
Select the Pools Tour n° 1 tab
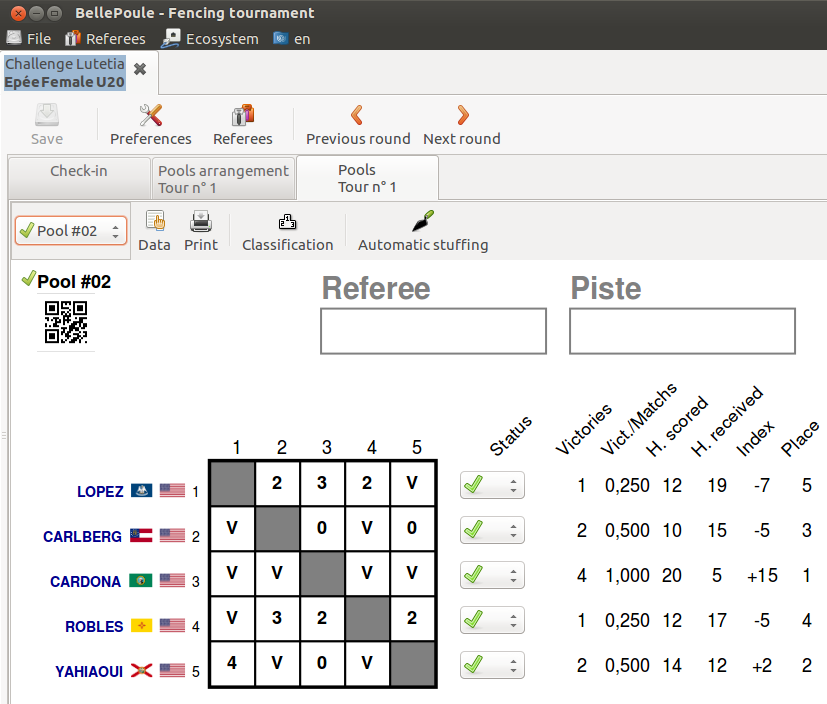point(367,178)
